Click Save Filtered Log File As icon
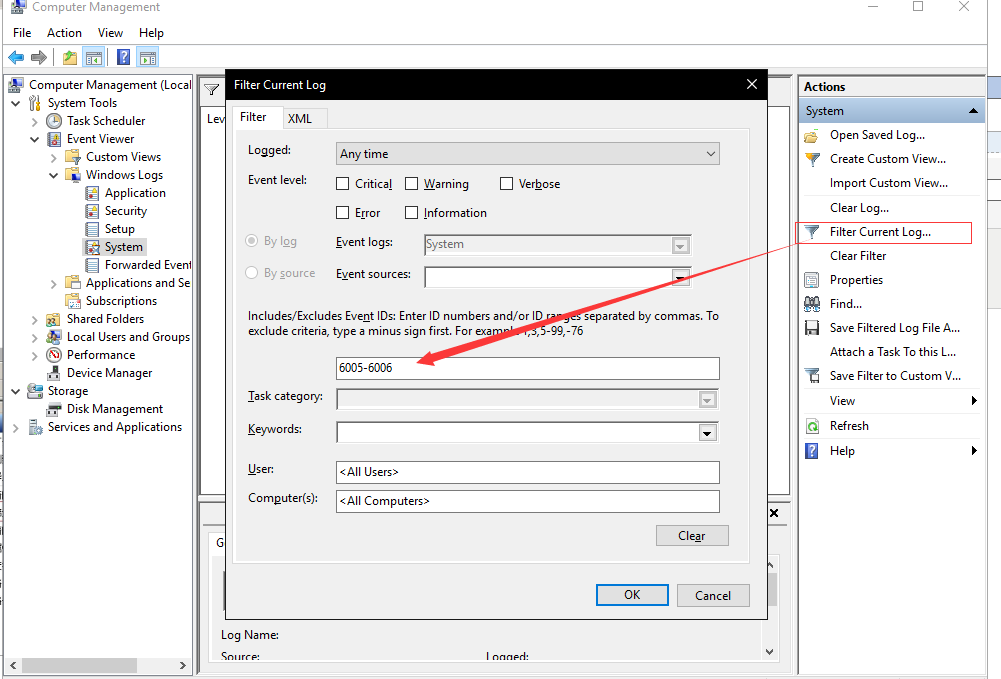Image resolution: width=1001 pixels, height=679 pixels. (813, 327)
